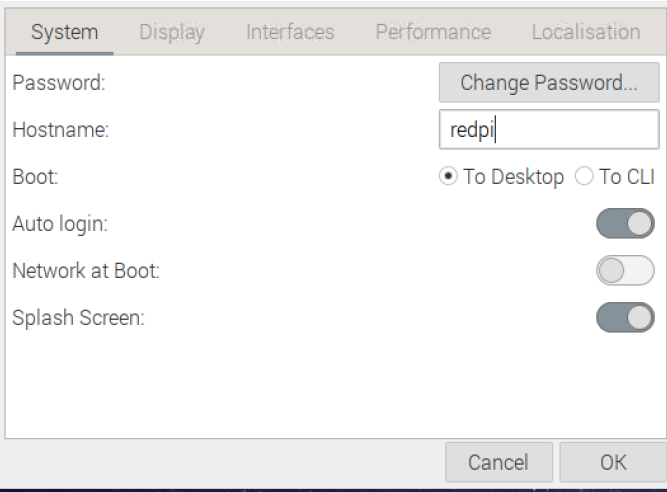Click the Boot label text

pyautogui.click(x=34, y=177)
